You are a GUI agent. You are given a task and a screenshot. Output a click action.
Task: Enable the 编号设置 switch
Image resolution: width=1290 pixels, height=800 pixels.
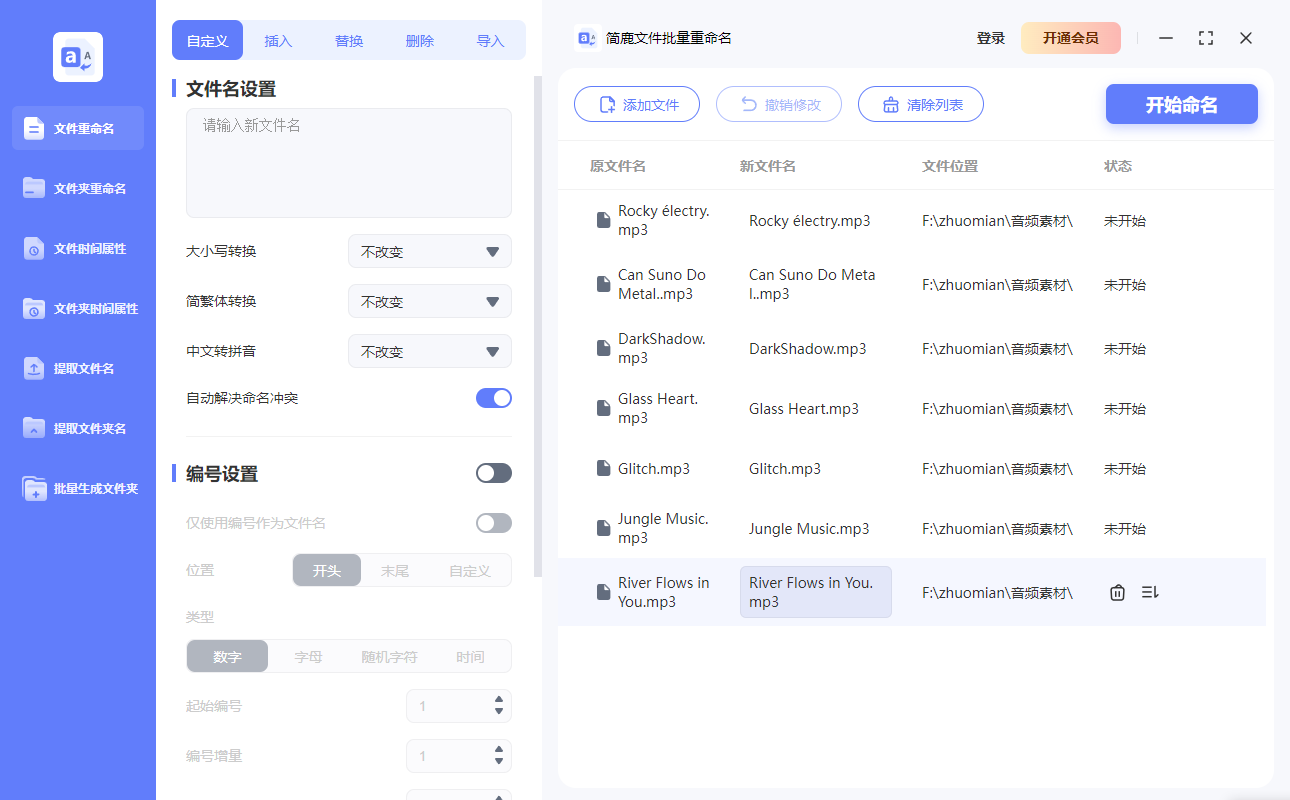coord(493,472)
